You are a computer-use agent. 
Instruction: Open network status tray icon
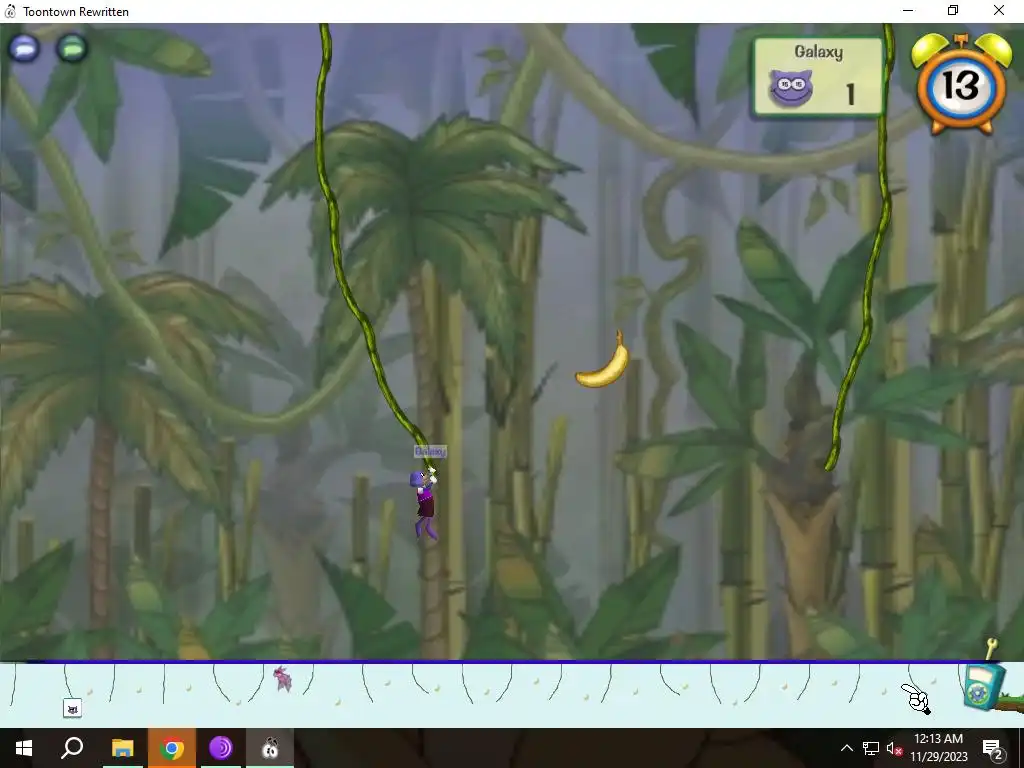(871, 748)
